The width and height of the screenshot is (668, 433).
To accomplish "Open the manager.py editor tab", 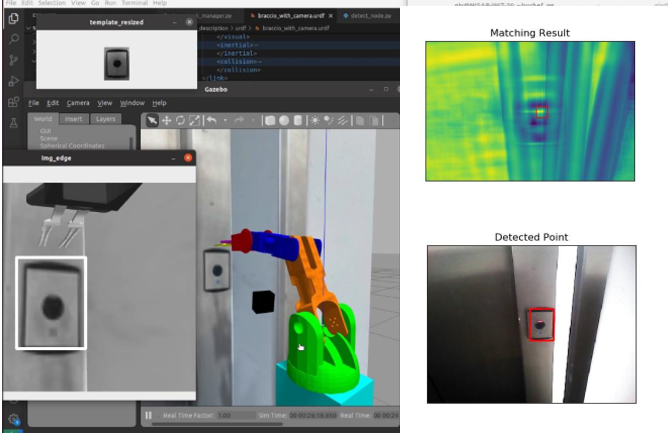I will (215, 16).
